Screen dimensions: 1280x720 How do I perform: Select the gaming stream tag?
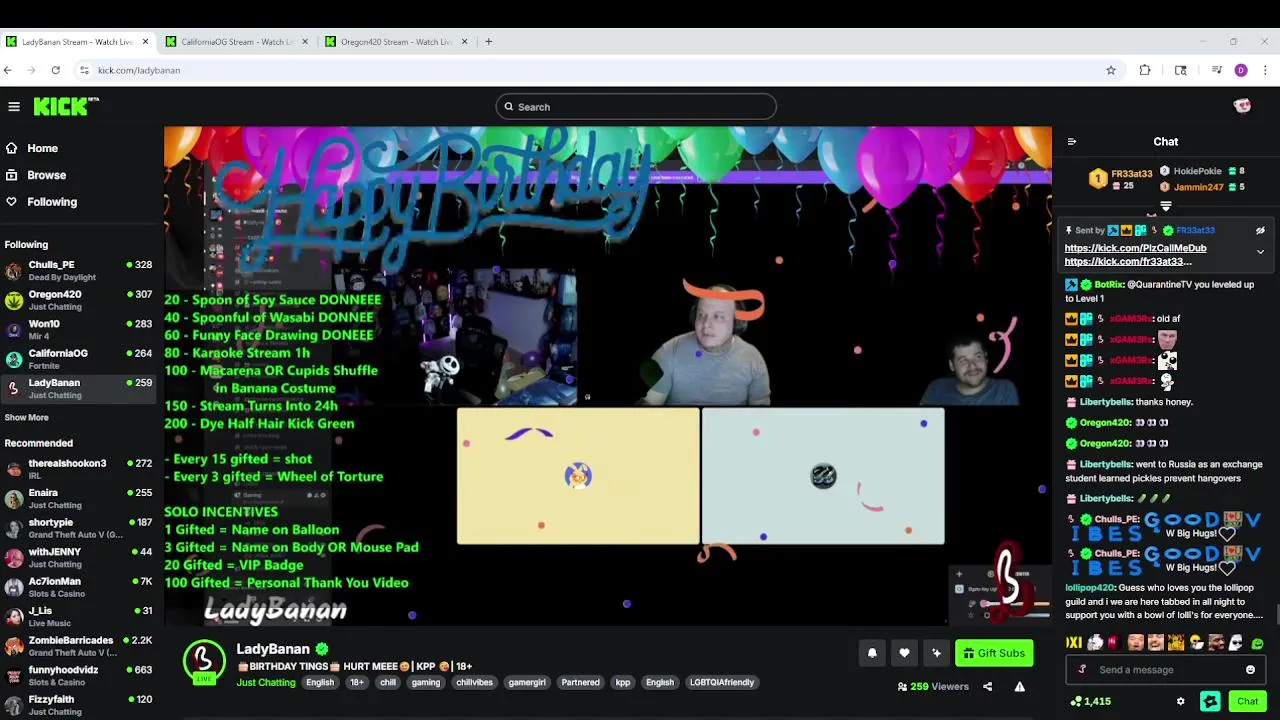tap(426, 683)
